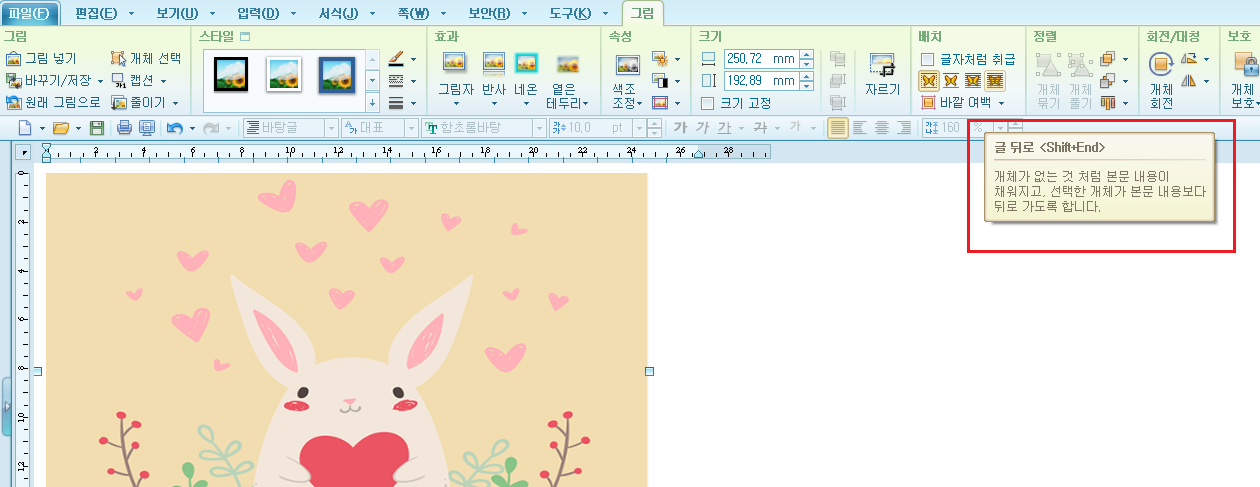Select first wrap style: square (어울림)
The height and width of the screenshot is (487, 1260).
(x=928, y=80)
